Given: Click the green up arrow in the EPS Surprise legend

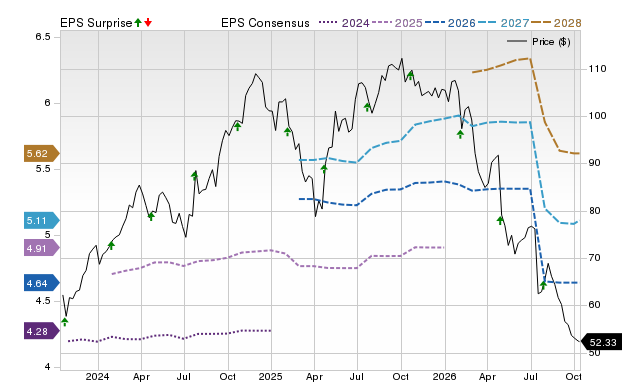Looking at the screenshot, I should pos(138,23).
